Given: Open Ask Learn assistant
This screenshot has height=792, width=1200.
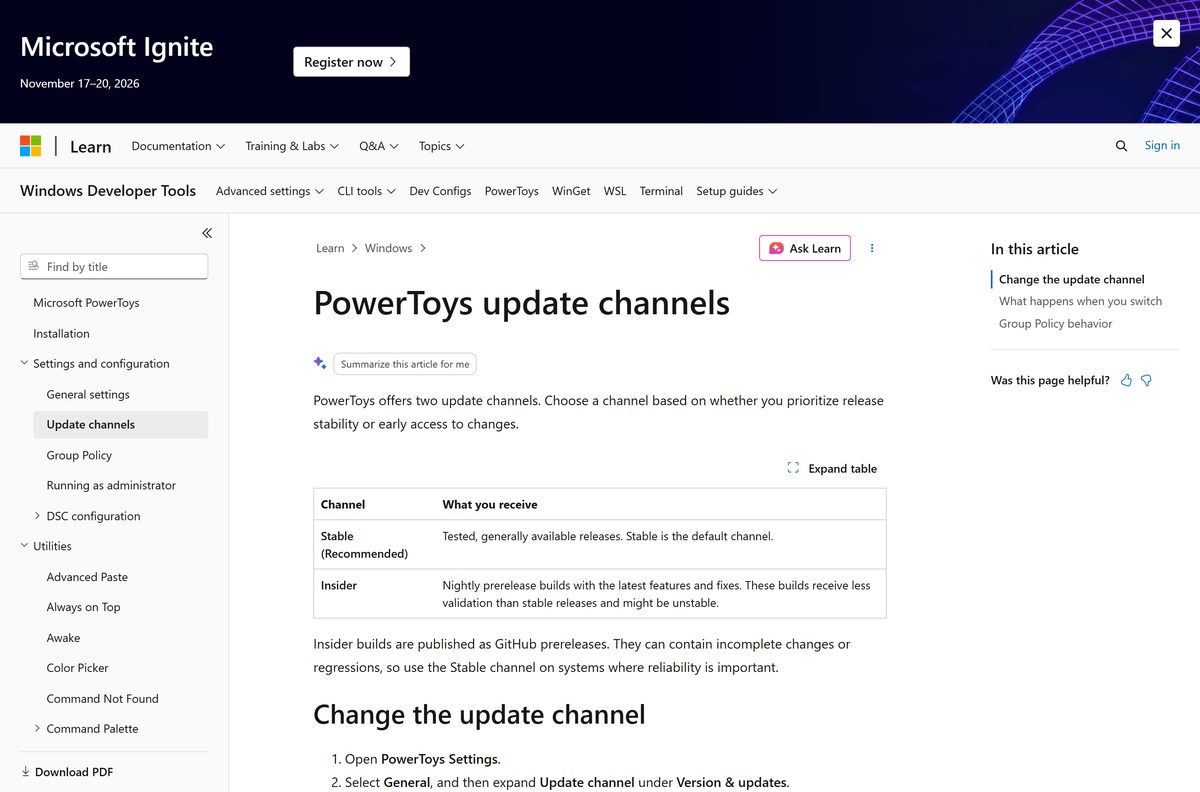Looking at the screenshot, I should click(805, 248).
